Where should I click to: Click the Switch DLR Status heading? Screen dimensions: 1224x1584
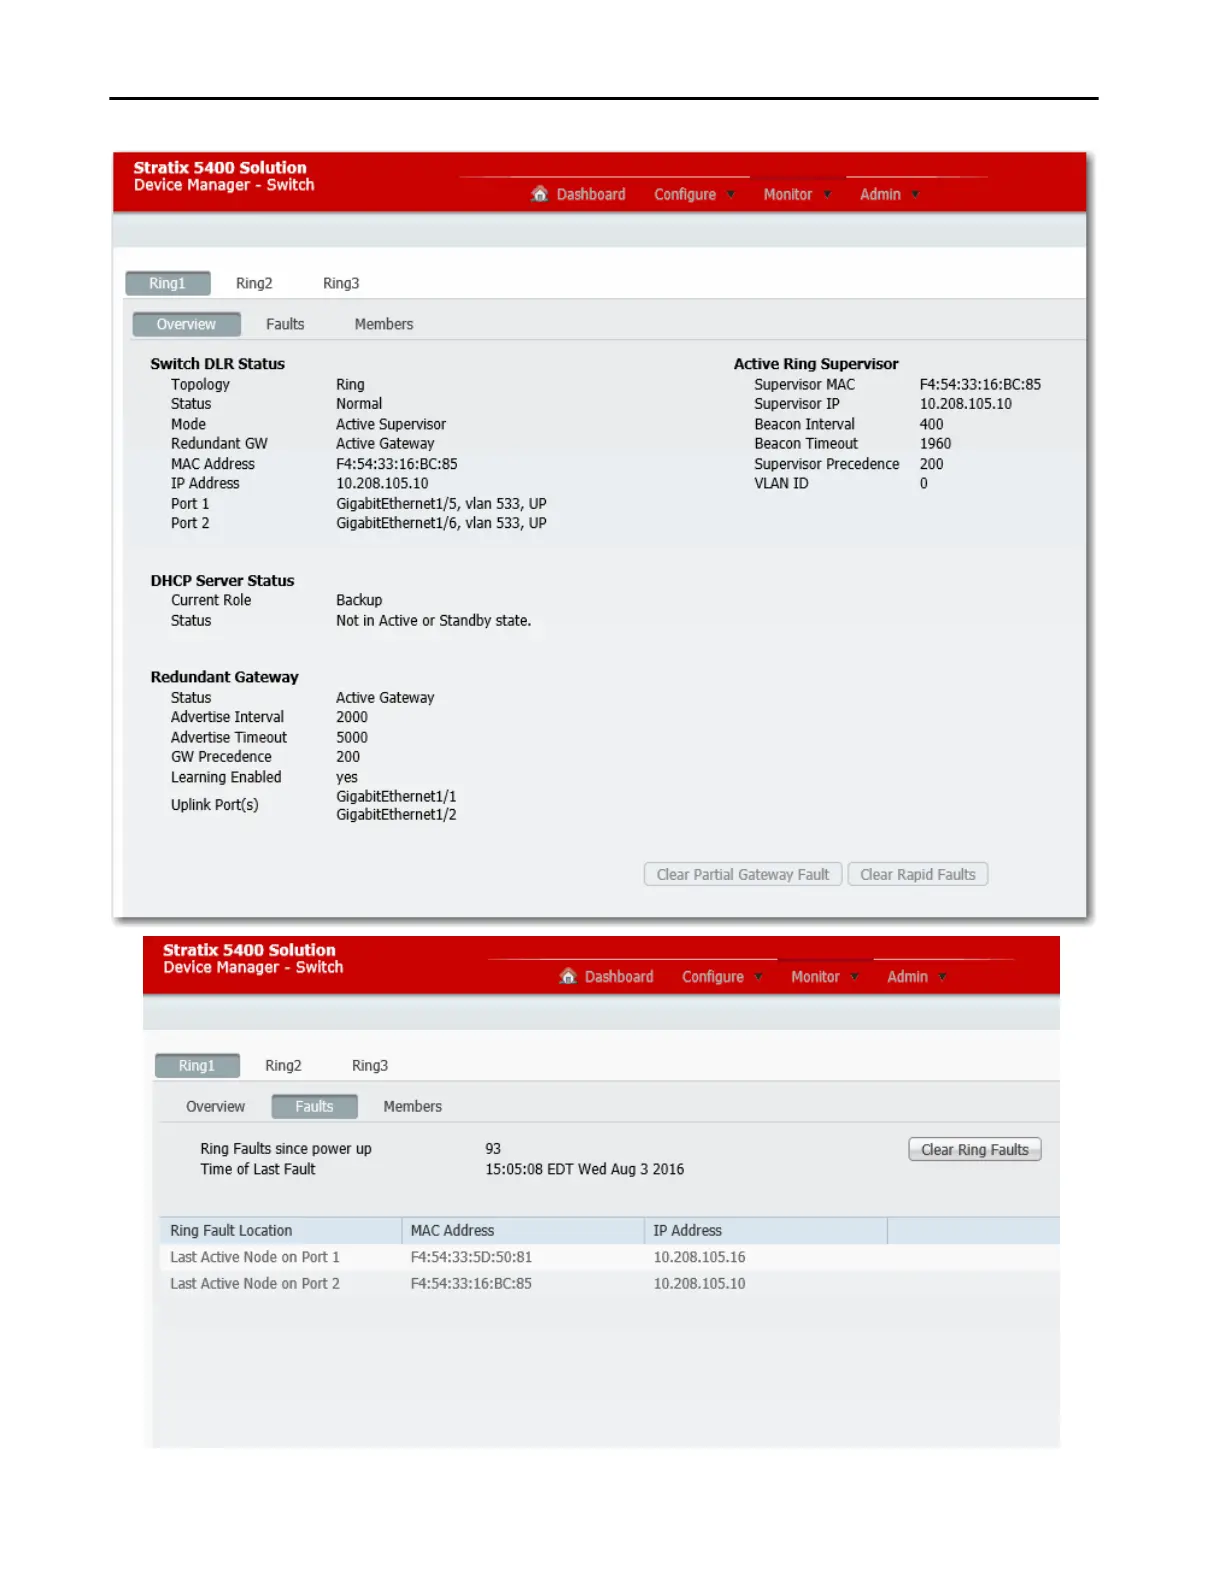tap(218, 364)
